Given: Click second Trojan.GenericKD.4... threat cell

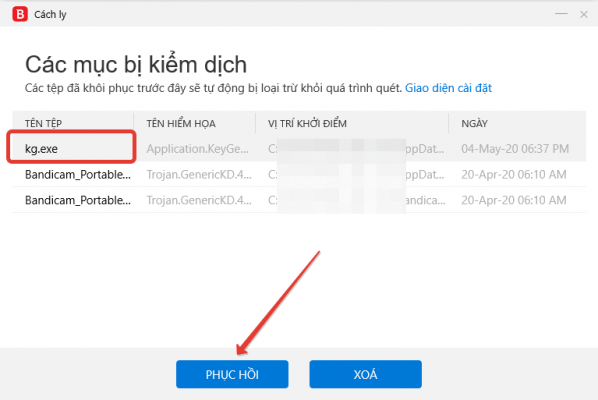Looking at the screenshot, I should pyautogui.click(x=199, y=200).
